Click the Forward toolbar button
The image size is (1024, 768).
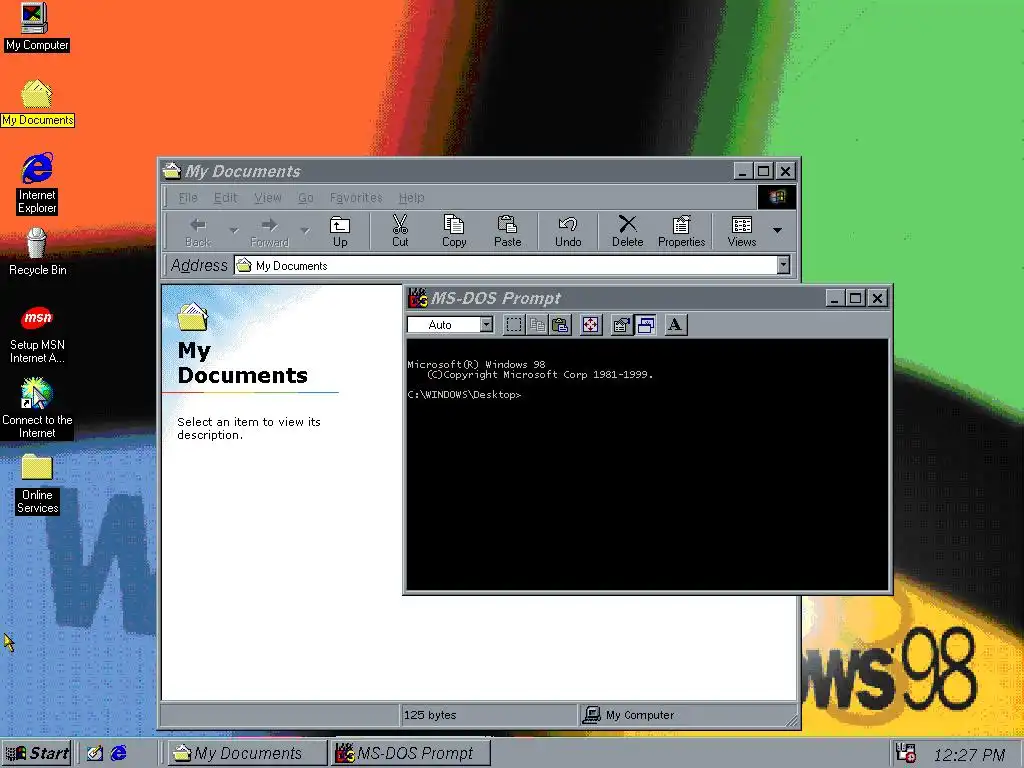click(270, 232)
